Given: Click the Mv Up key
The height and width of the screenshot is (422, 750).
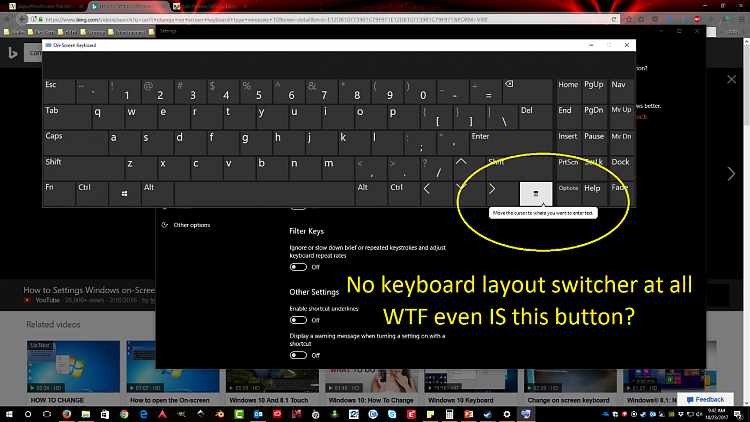Looking at the screenshot, I should coord(621,117).
